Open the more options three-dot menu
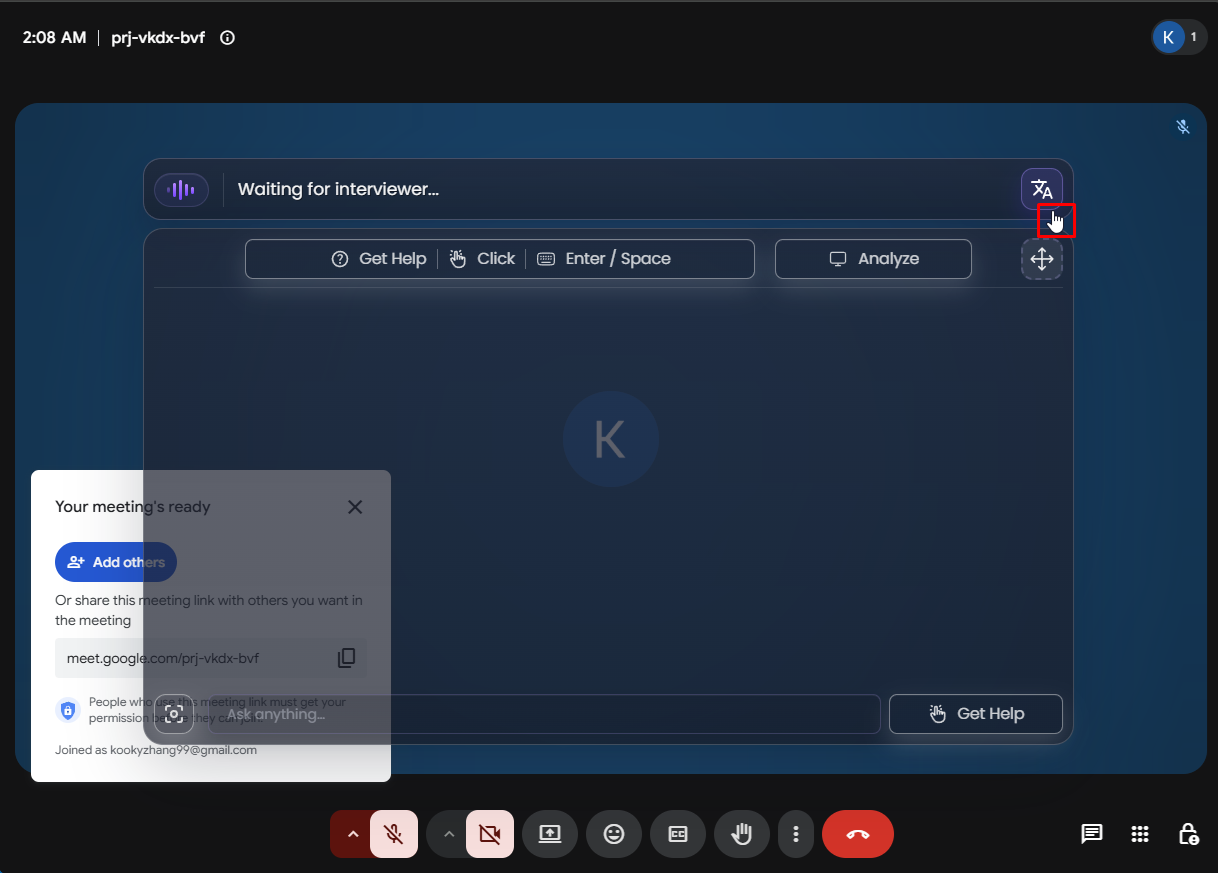 pos(796,834)
